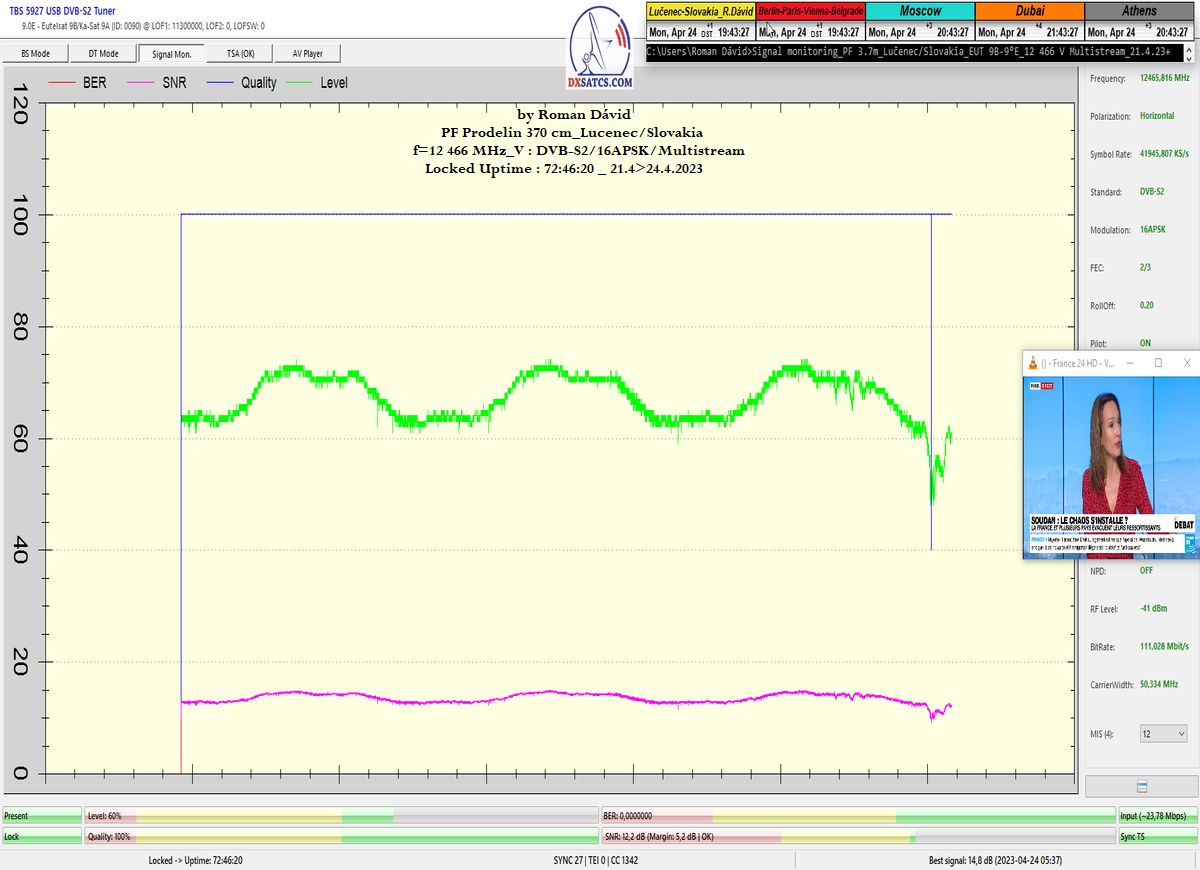This screenshot has width=1200, height=870.
Task: Click the Lock status indicator
Action: pos(41,836)
